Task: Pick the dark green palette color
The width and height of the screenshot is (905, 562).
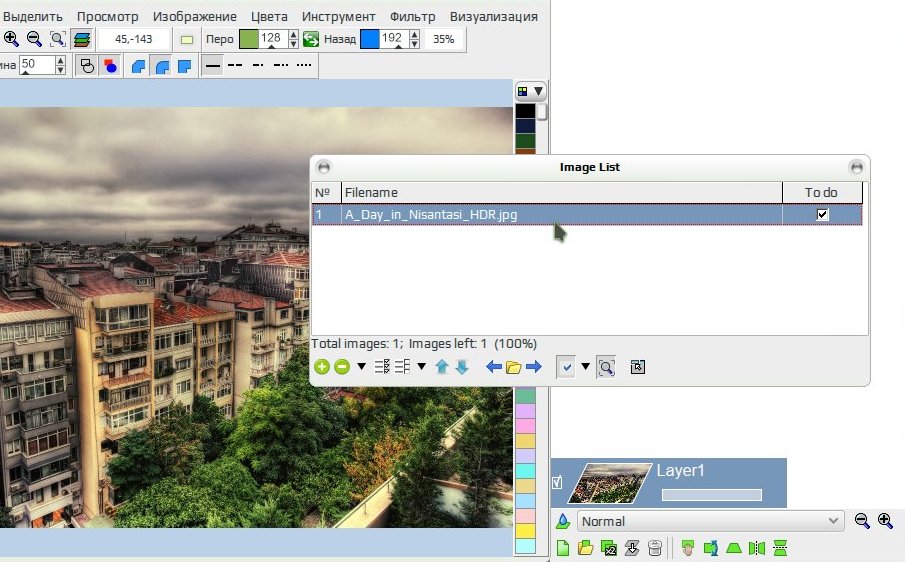Action: [x=525, y=141]
